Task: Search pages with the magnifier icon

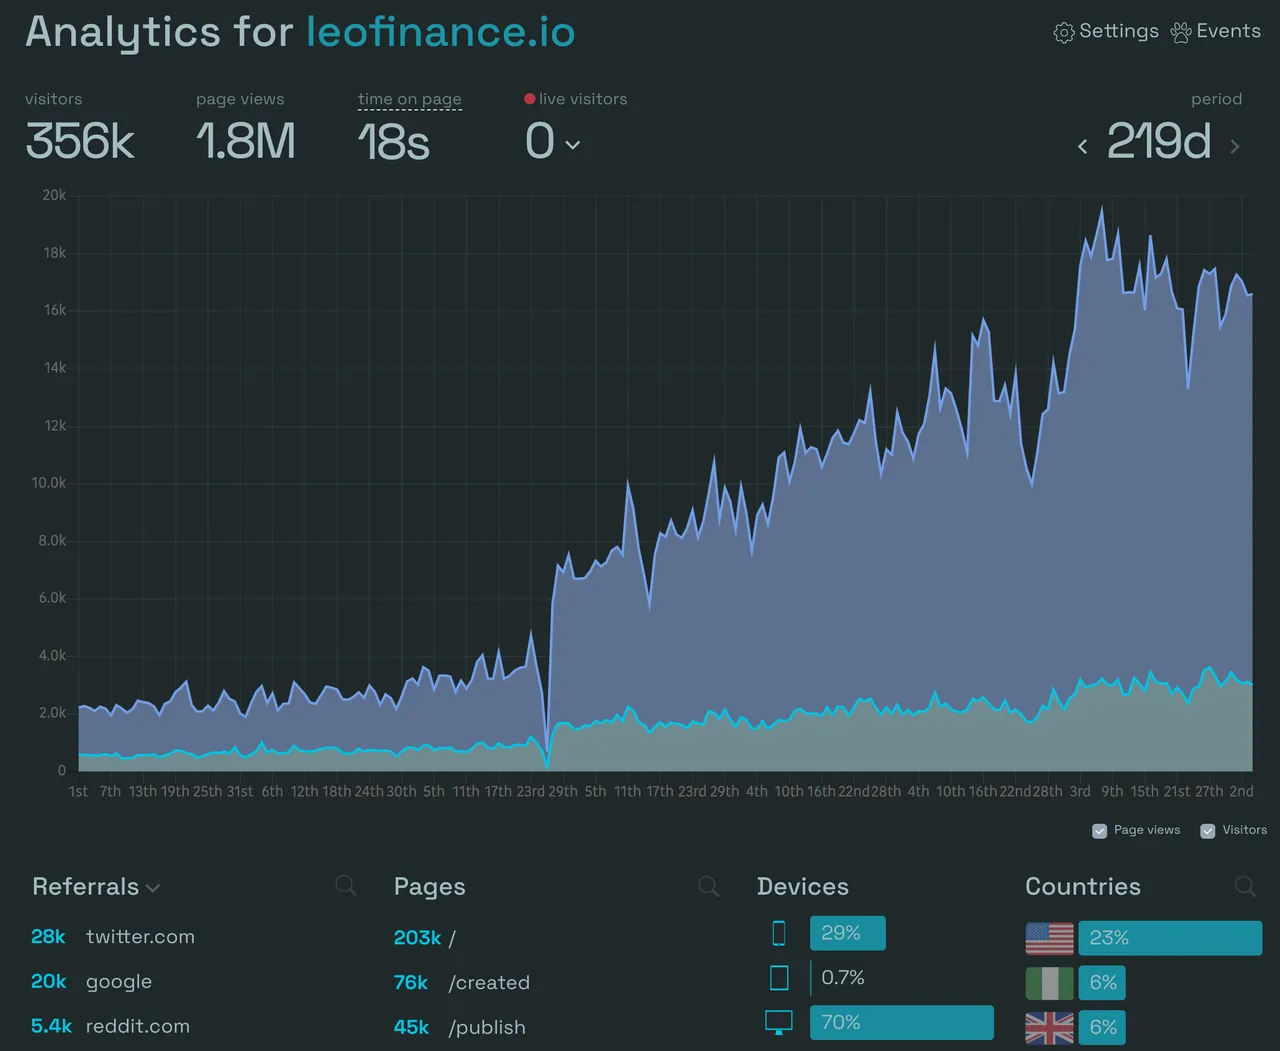Action: coord(708,886)
